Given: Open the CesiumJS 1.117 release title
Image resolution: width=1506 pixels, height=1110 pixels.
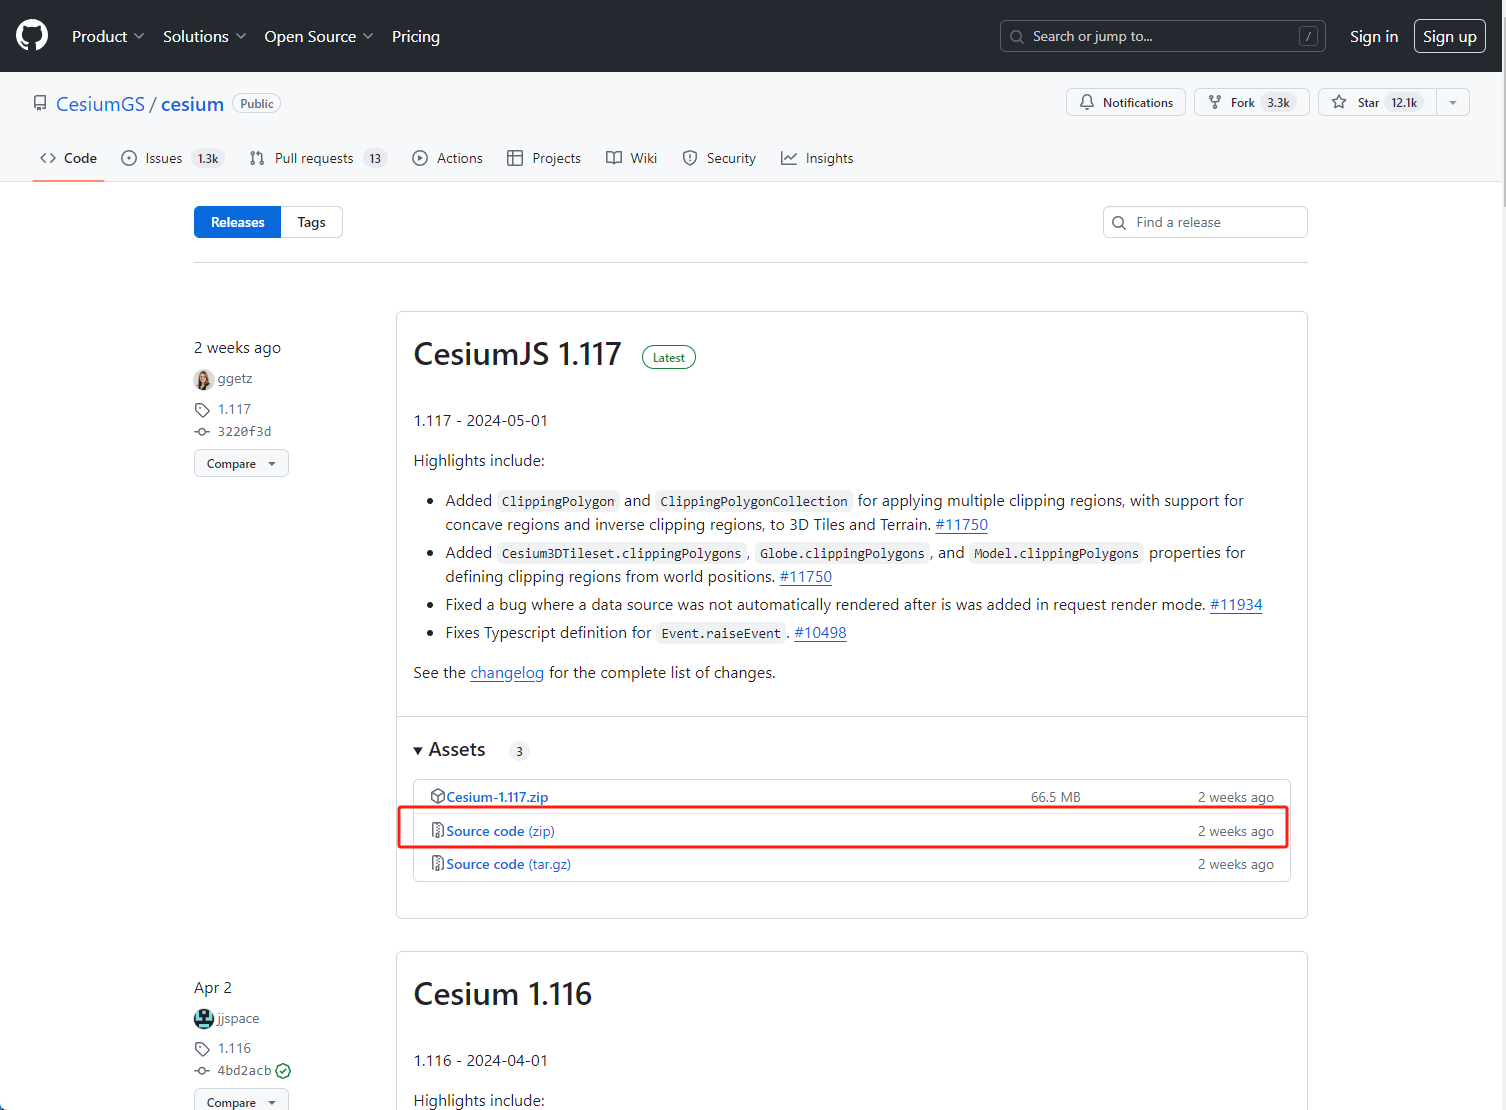Looking at the screenshot, I should click(517, 354).
